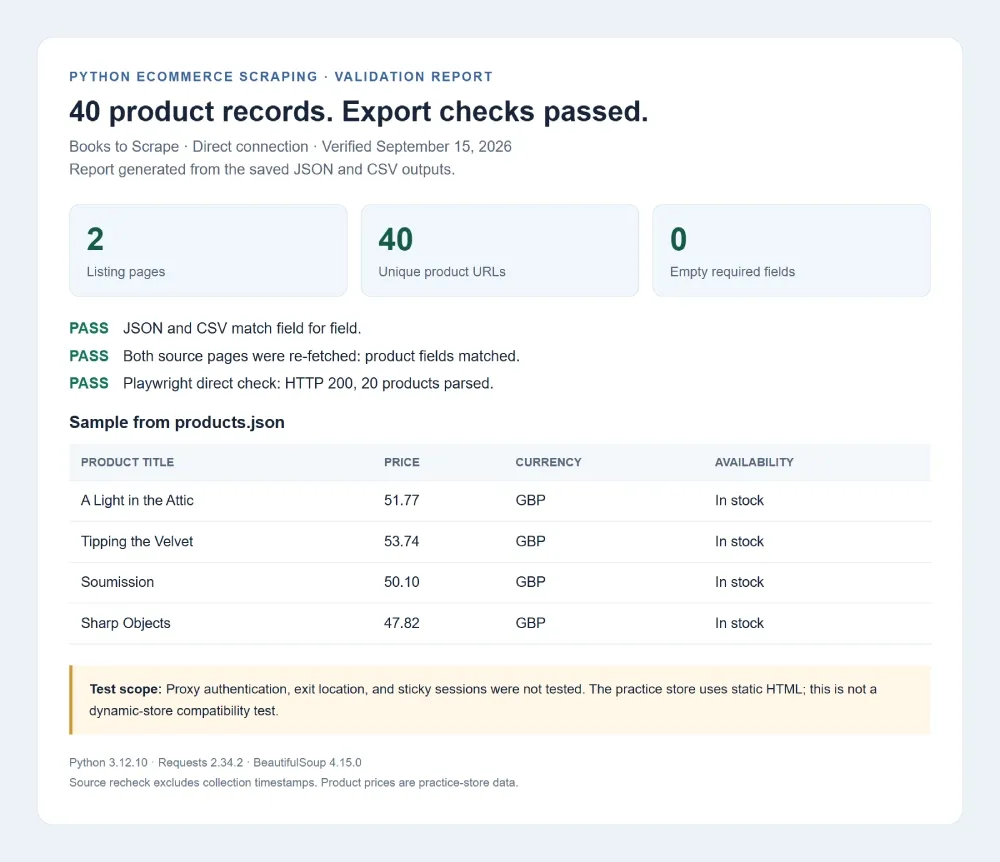Click the Python 3.12.10 version footer
This screenshot has height=862, width=1000.
click(x=108, y=763)
